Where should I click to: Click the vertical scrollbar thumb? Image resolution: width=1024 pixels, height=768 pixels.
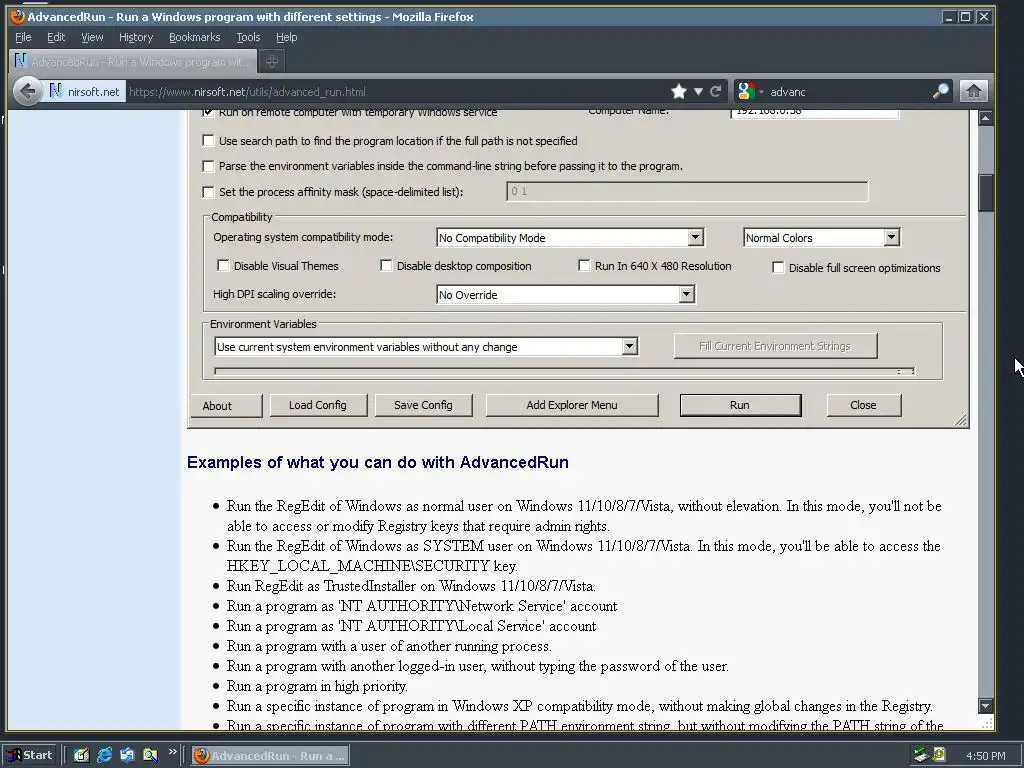[x=985, y=193]
